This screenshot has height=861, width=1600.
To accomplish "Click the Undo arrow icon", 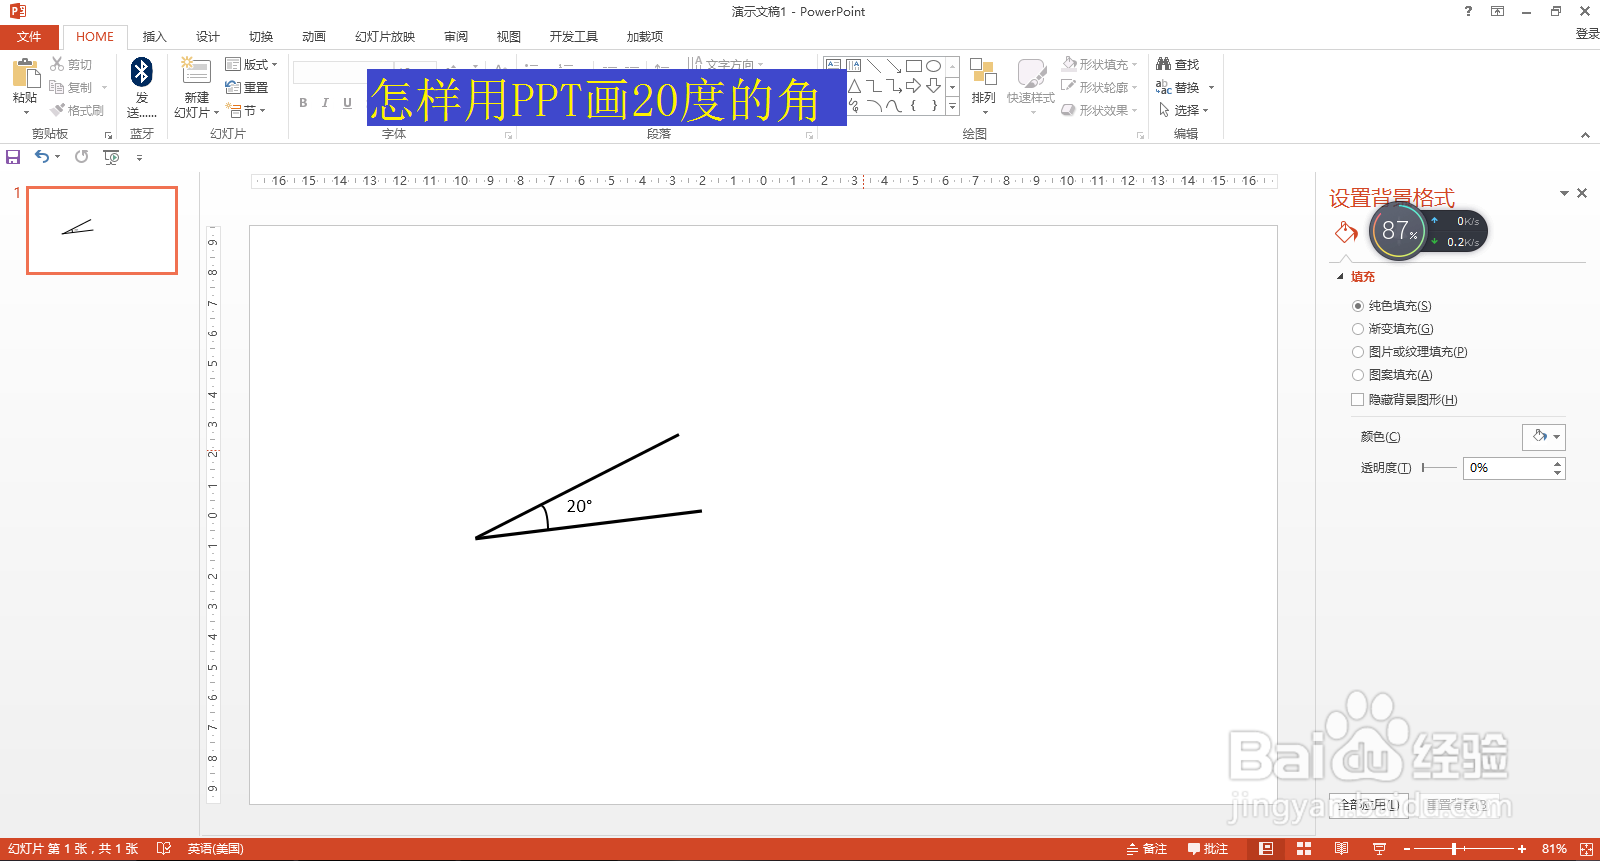I will (x=41, y=156).
